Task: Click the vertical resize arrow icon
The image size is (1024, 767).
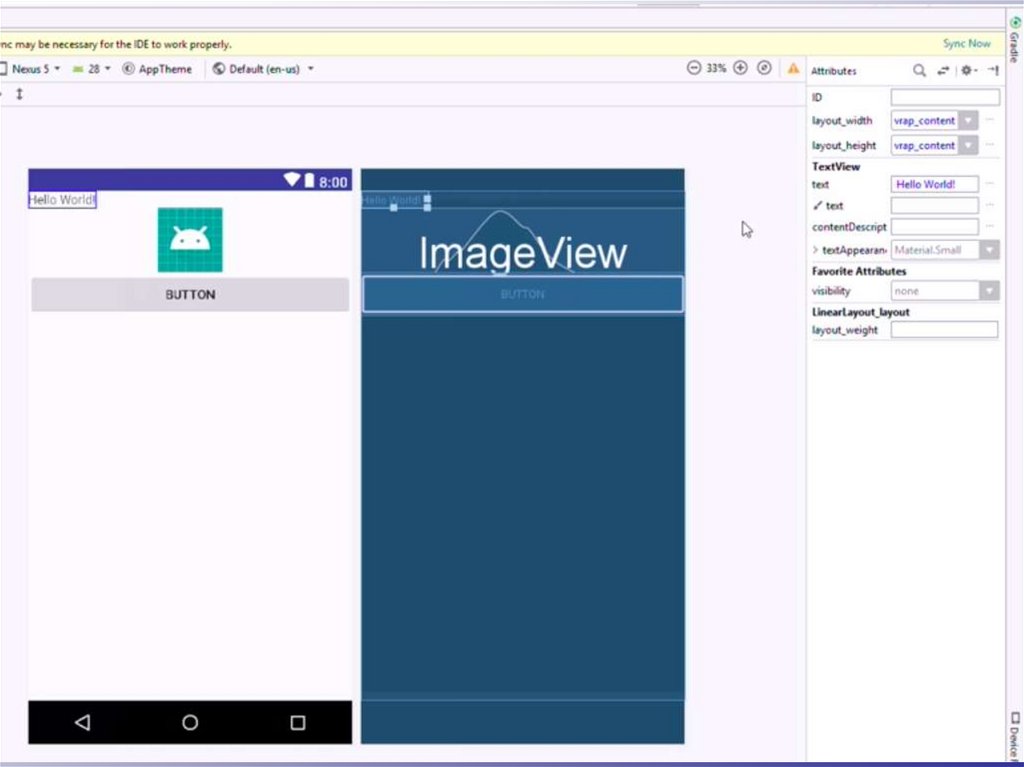Action: tap(19, 93)
